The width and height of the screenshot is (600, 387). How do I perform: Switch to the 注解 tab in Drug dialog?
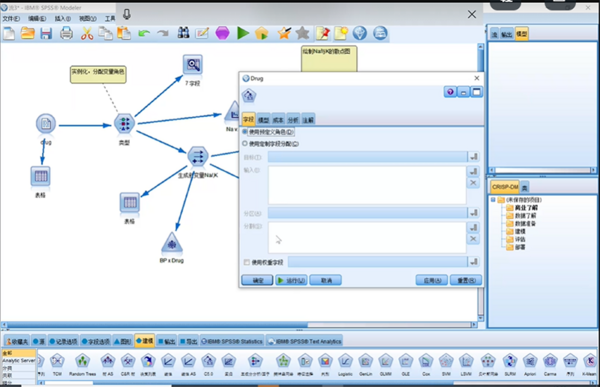[308, 119]
